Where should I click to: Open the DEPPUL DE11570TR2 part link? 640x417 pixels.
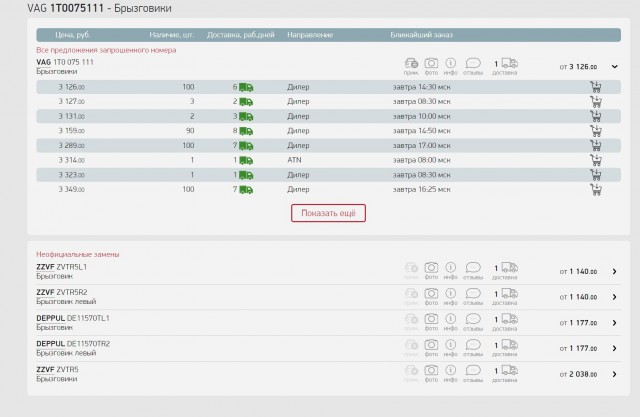pos(73,344)
